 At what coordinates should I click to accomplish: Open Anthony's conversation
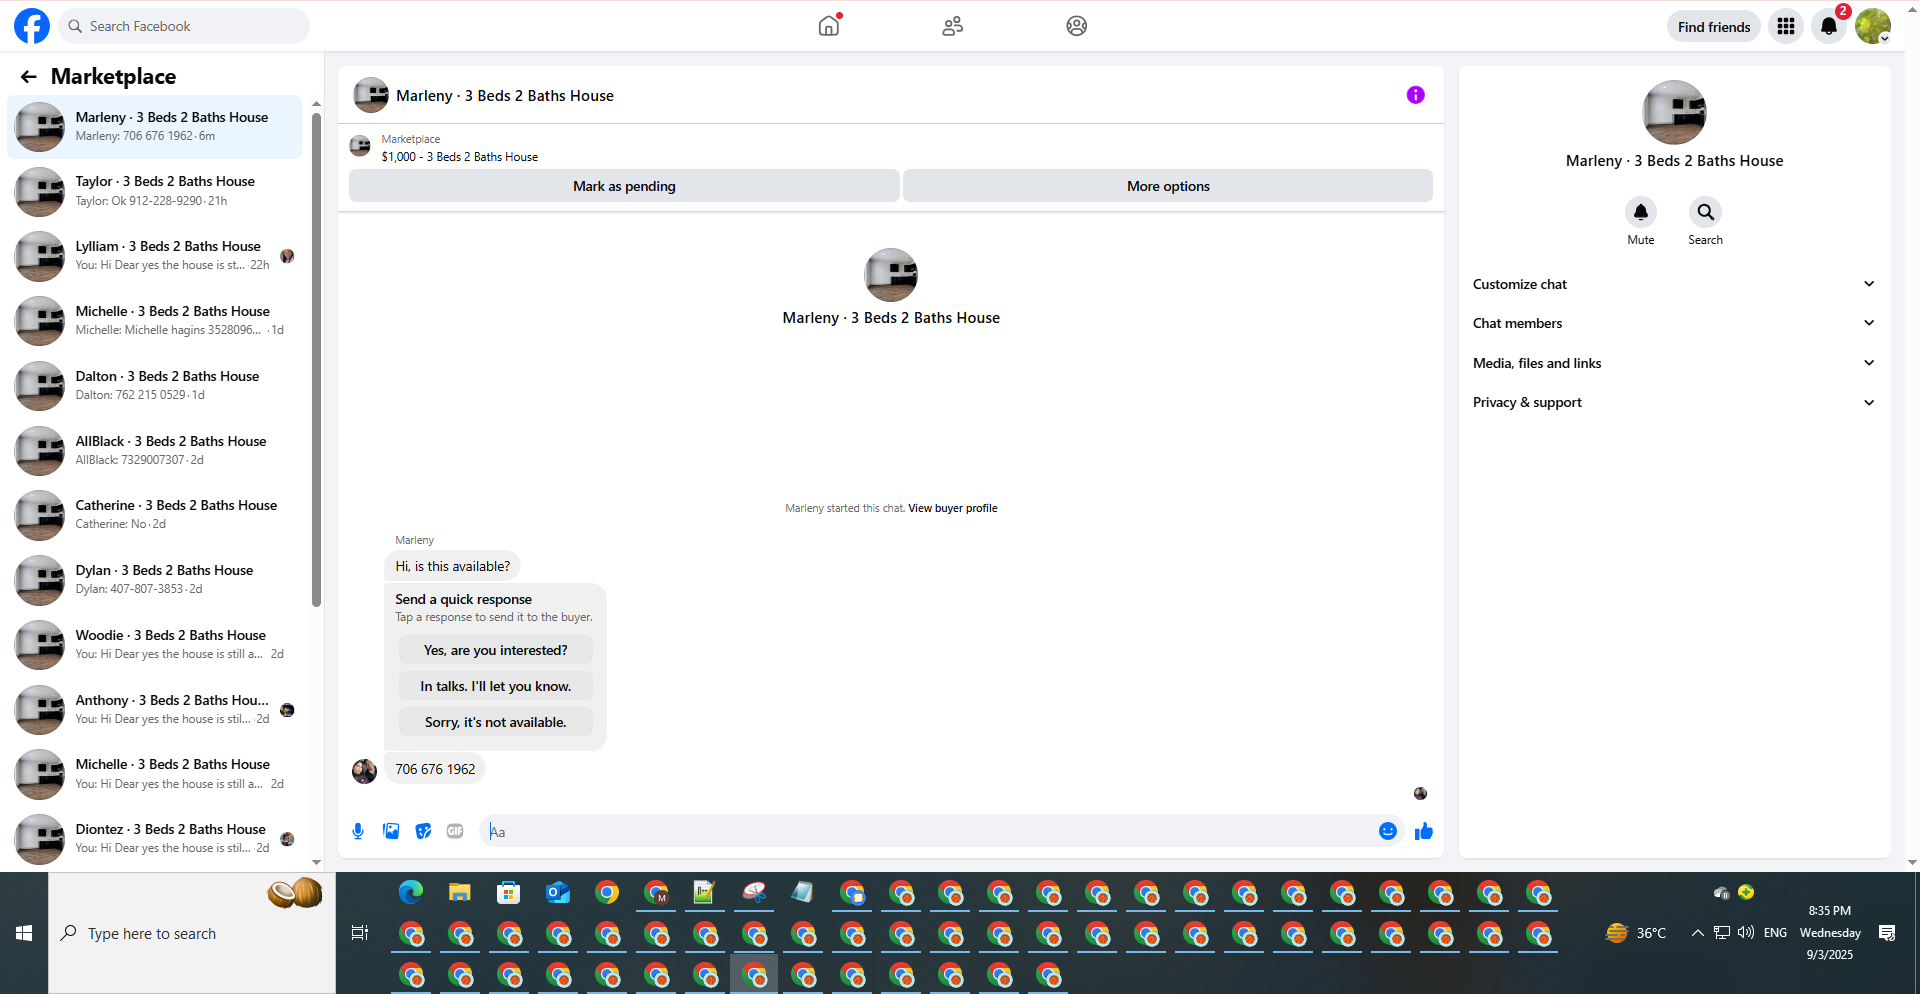click(x=155, y=710)
